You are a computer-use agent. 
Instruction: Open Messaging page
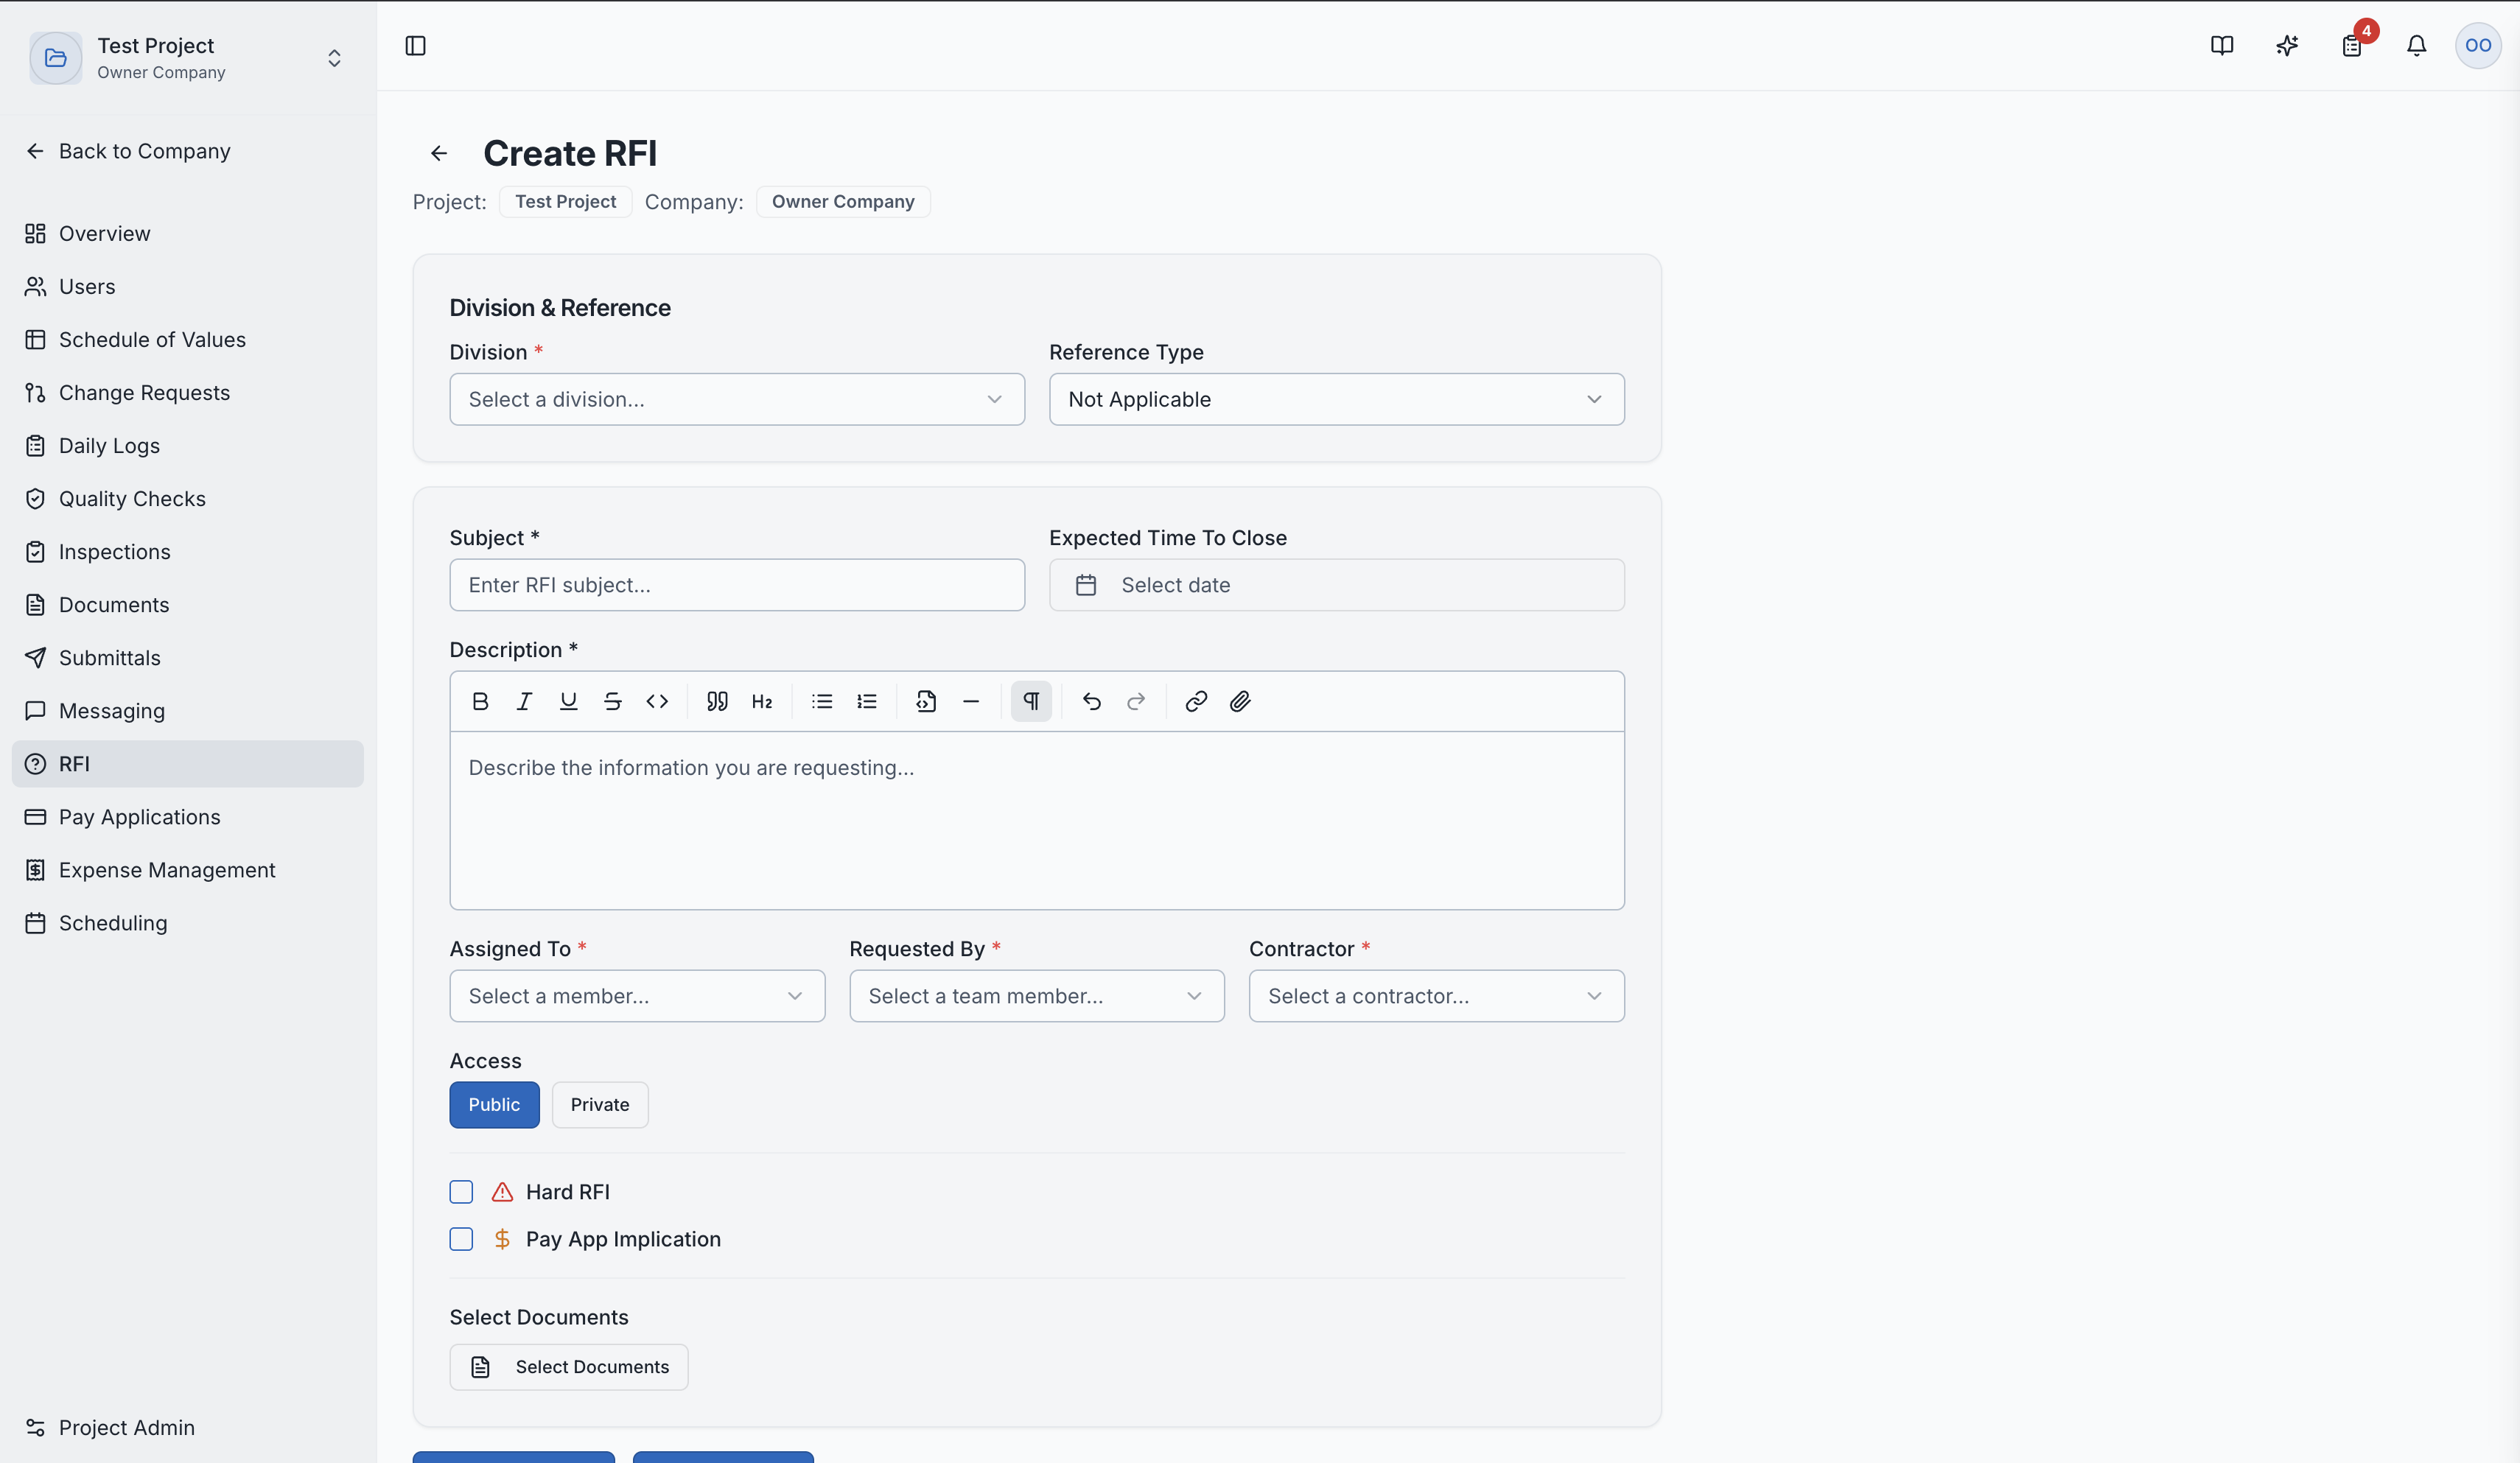(x=188, y=711)
